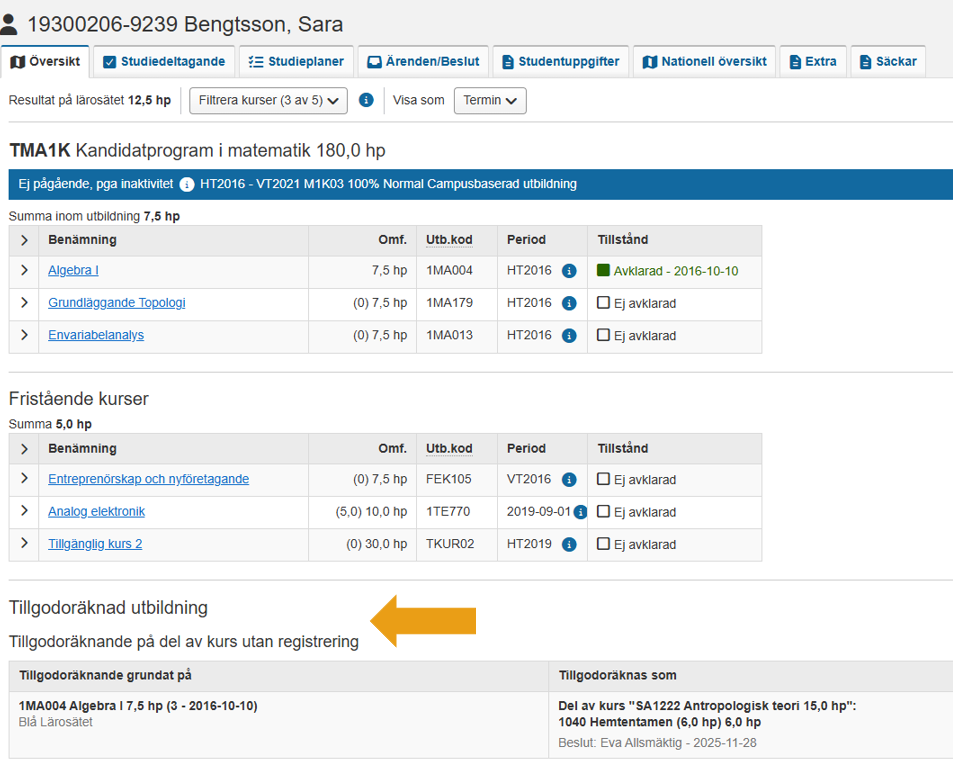Click Ej avklarad checkbox for Analog elektronik

(603, 512)
